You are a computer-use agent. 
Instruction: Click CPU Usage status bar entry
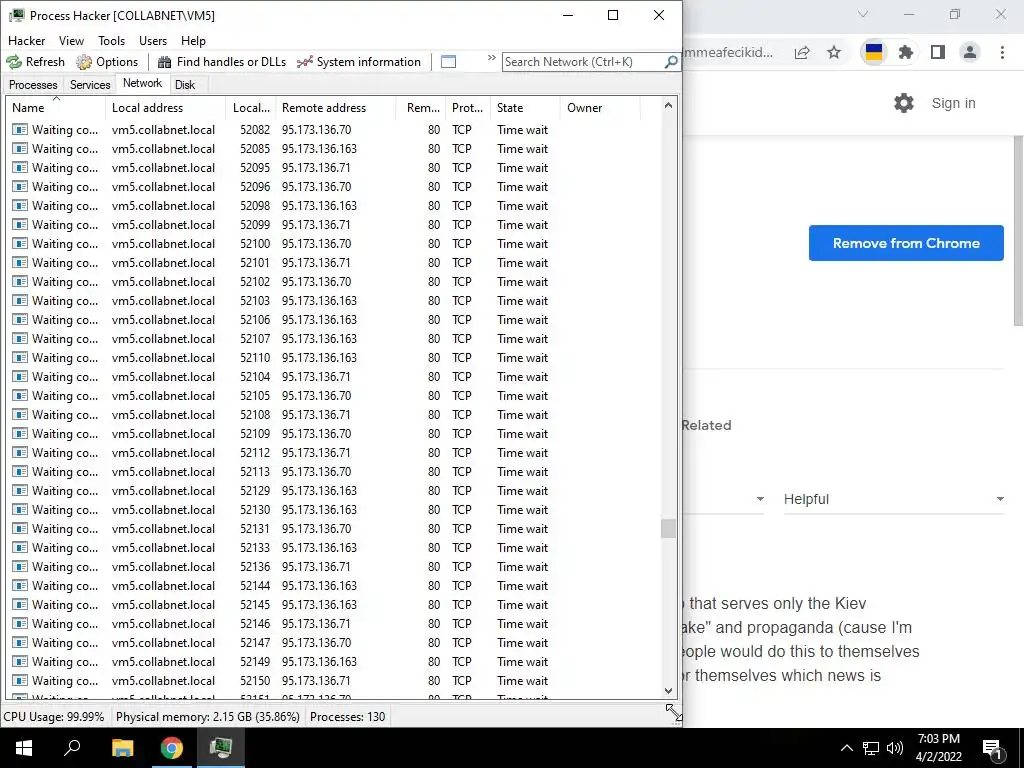click(x=54, y=716)
